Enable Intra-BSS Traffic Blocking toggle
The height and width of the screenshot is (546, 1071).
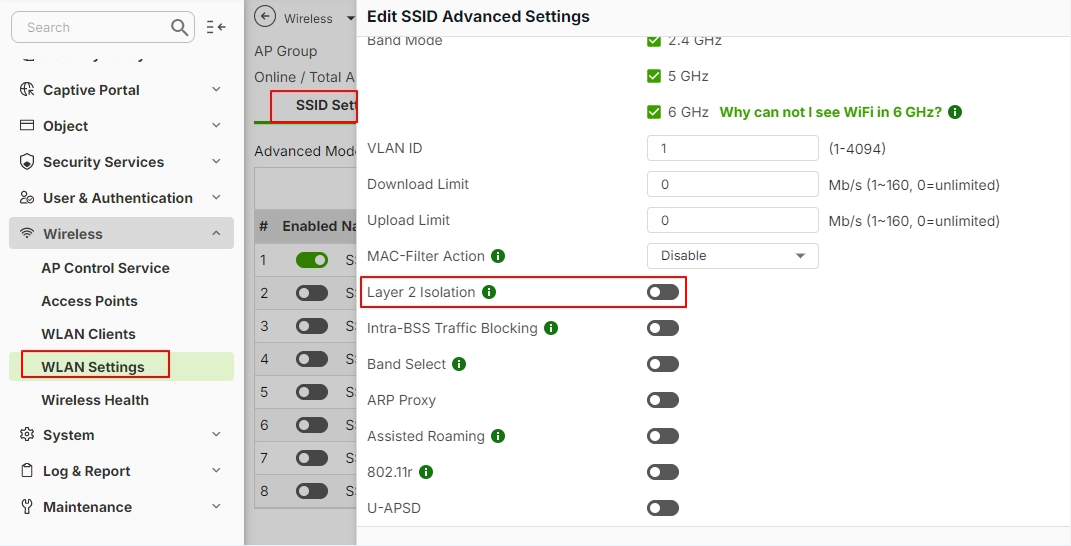click(x=663, y=328)
